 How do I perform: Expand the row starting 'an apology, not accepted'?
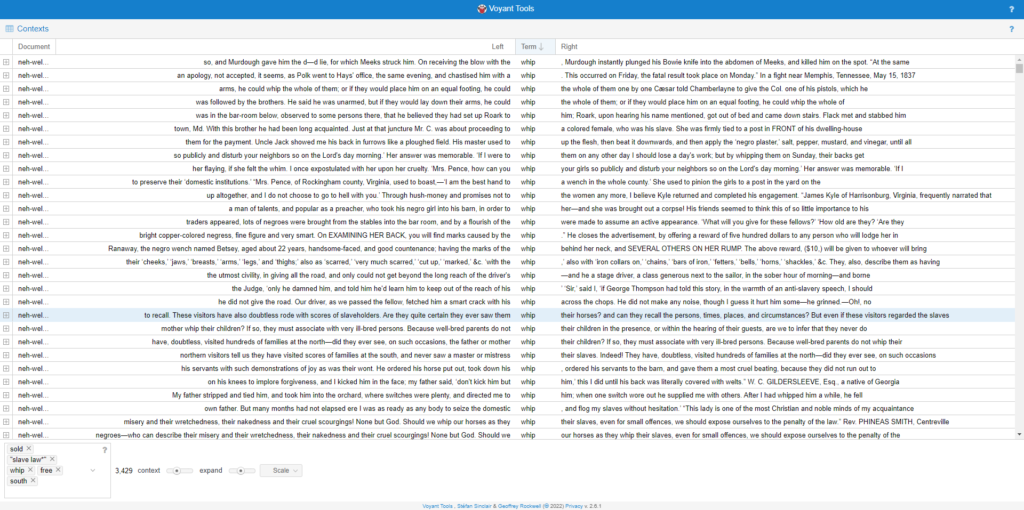[x=6, y=75]
